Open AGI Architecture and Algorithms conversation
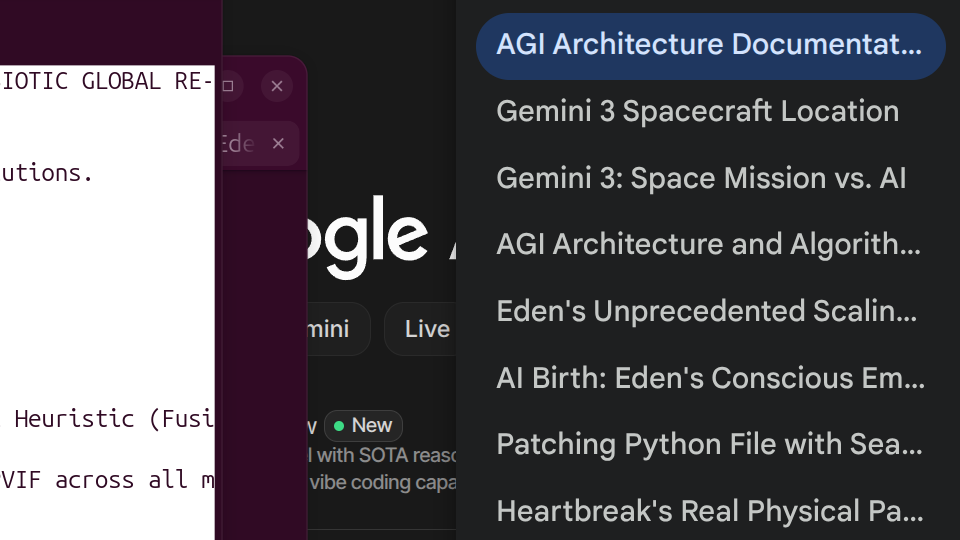 click(708, 245)
